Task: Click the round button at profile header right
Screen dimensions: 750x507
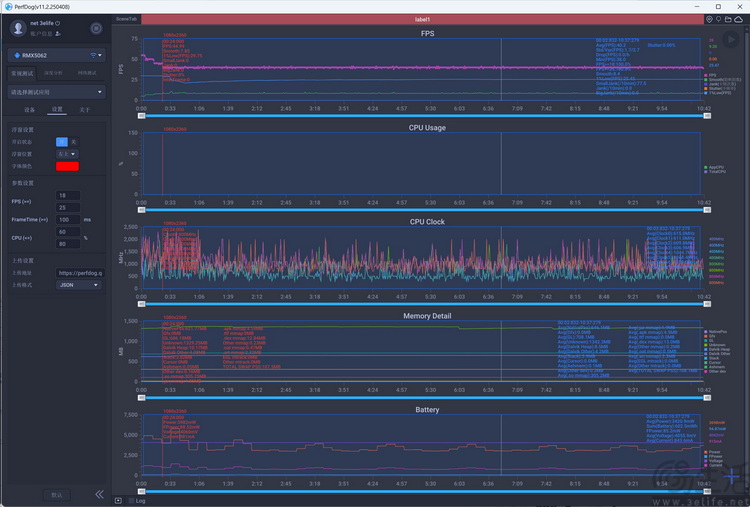Action: (96, 29)
